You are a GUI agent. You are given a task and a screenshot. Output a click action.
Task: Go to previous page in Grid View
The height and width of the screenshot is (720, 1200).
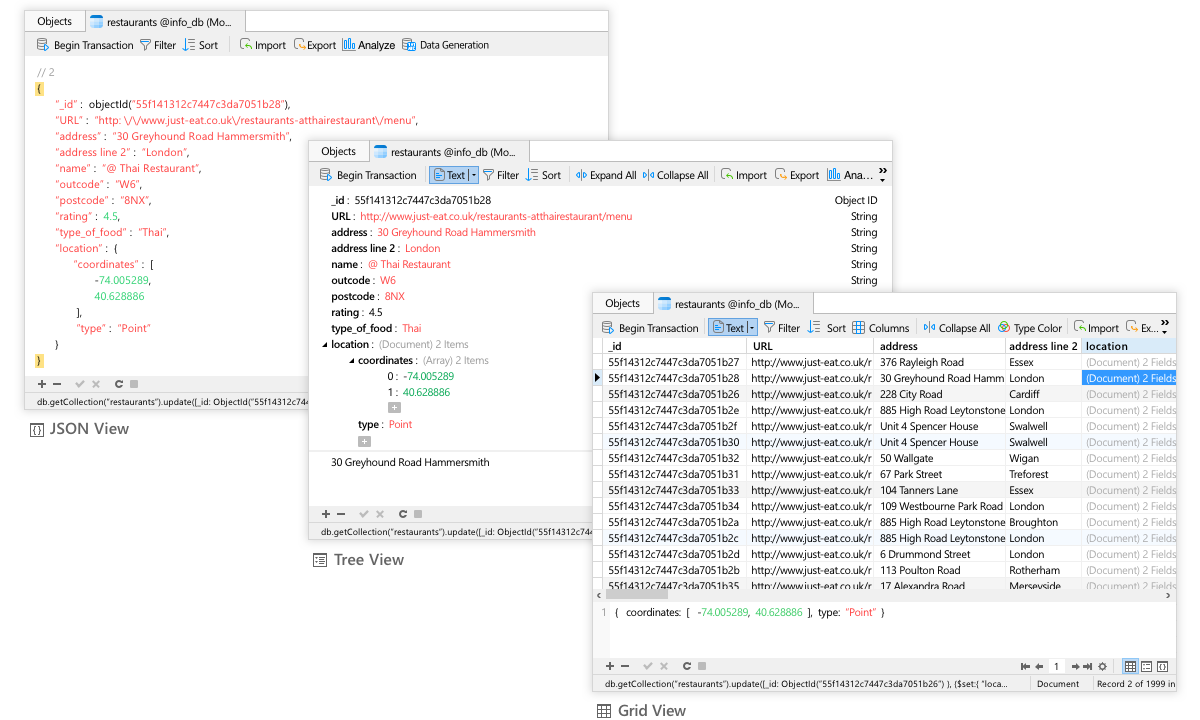[x=1039, y=666]
